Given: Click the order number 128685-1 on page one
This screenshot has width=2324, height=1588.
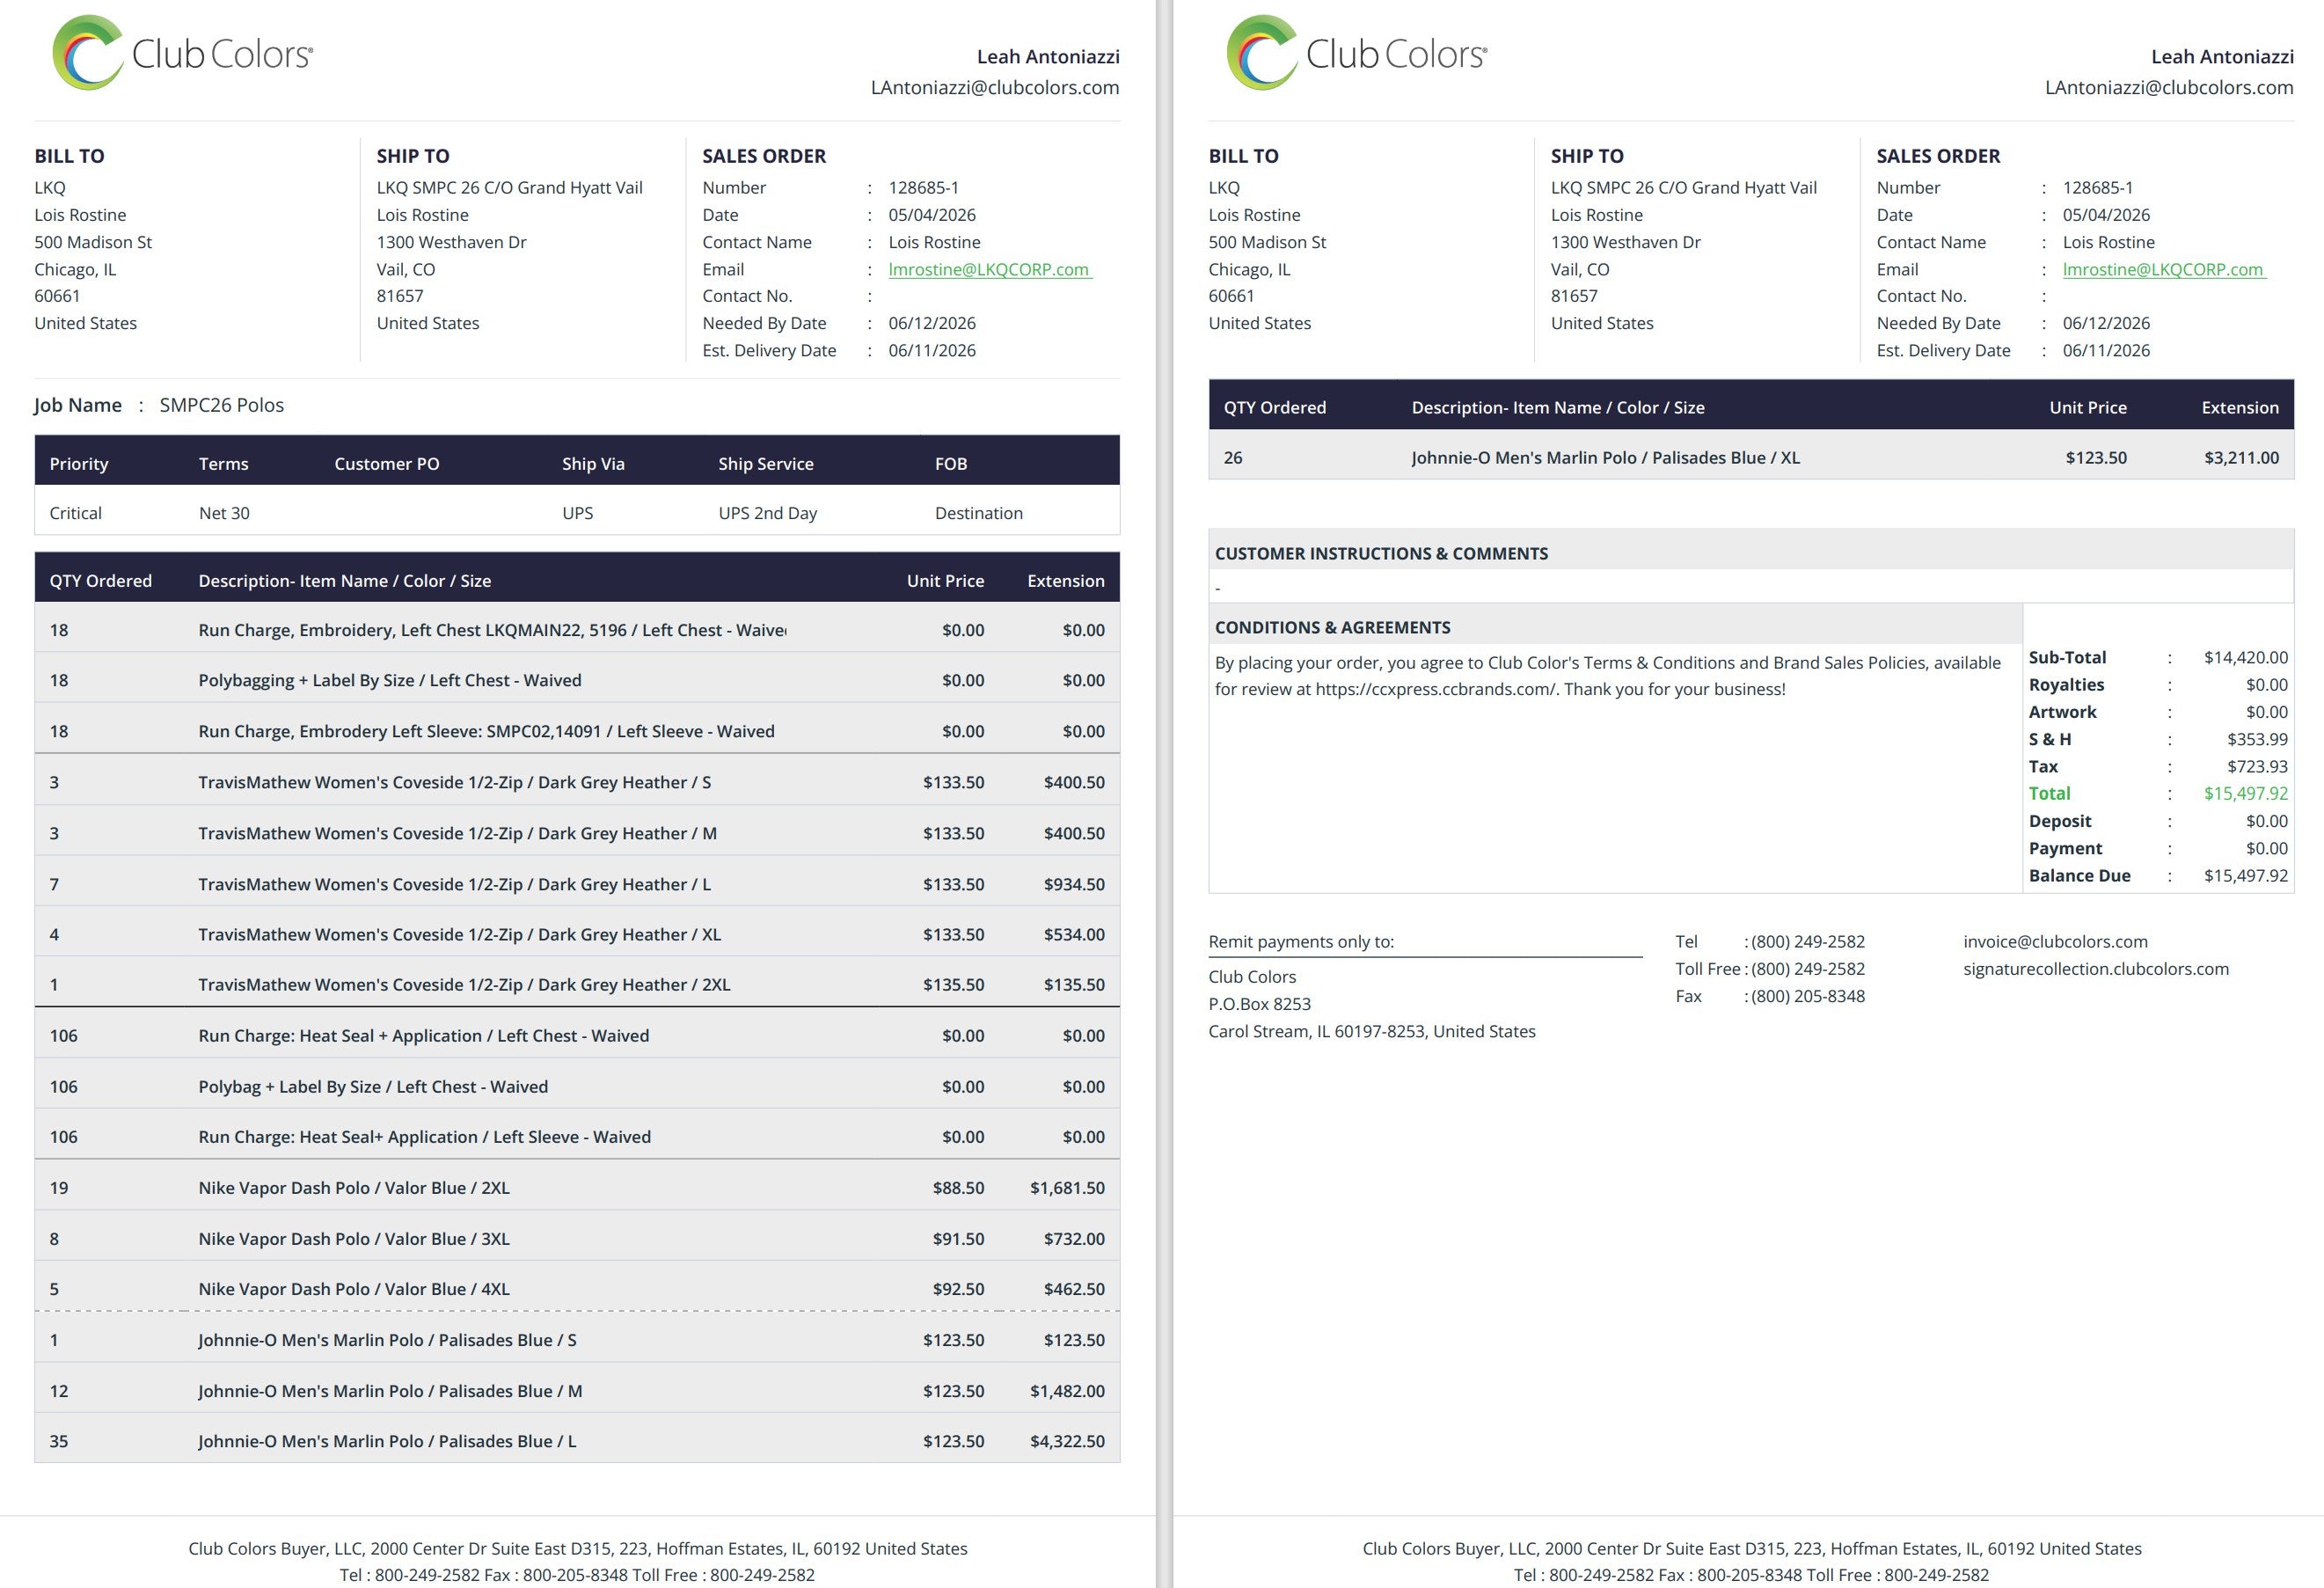Looking at the screenshot, I should [923, 188].
